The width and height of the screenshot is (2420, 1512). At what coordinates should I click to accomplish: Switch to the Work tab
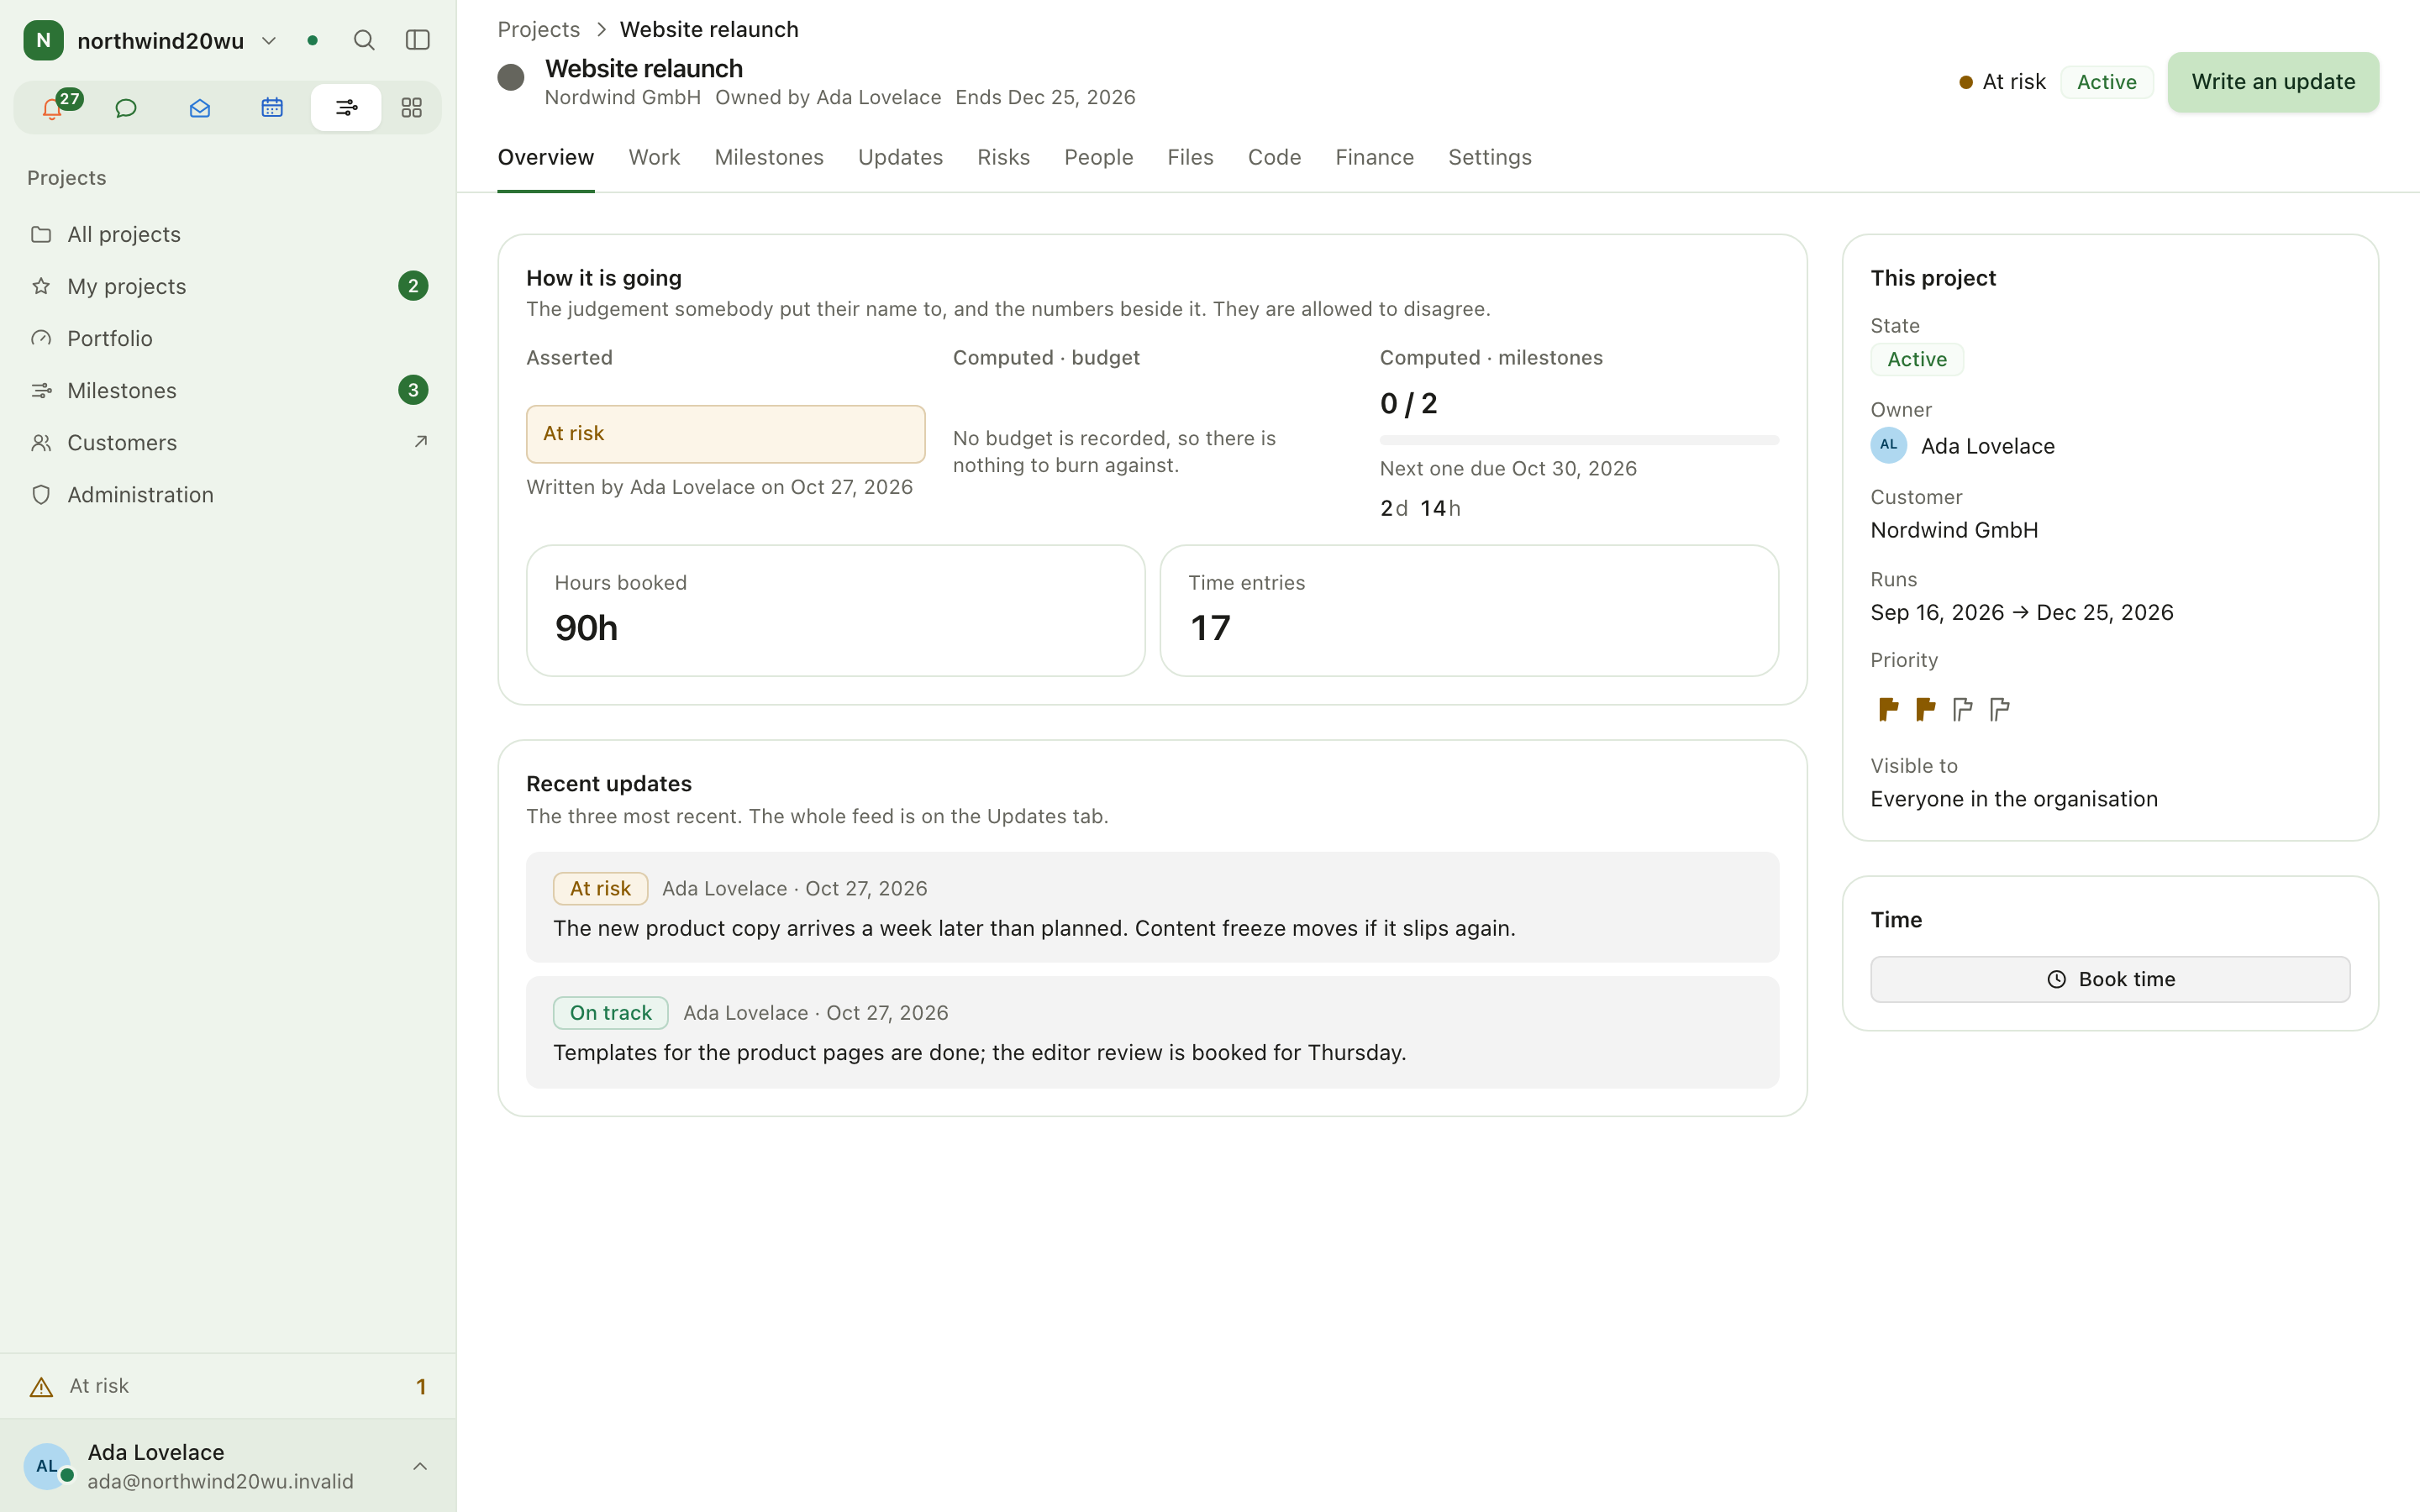pyautogui.click(x=654, y=157)
